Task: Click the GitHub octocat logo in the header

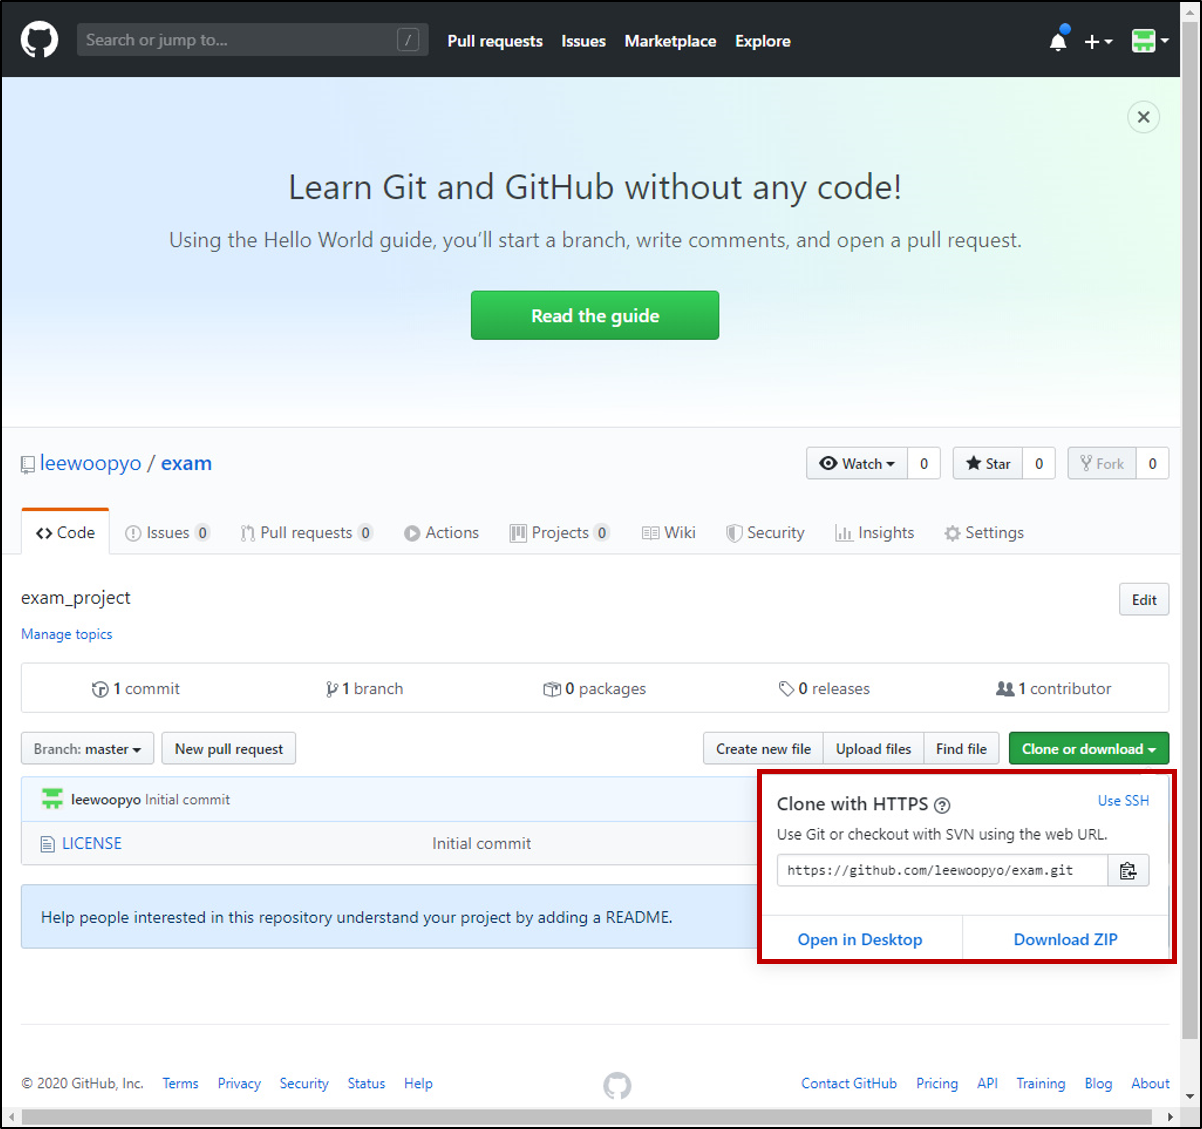Action: pos(40,40)
